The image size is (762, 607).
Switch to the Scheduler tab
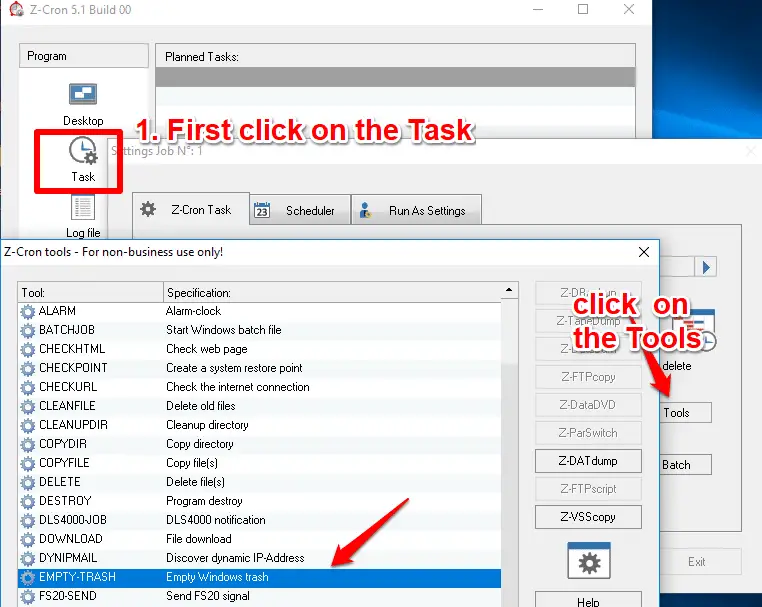pyautogui.click(x=300, y=210)
